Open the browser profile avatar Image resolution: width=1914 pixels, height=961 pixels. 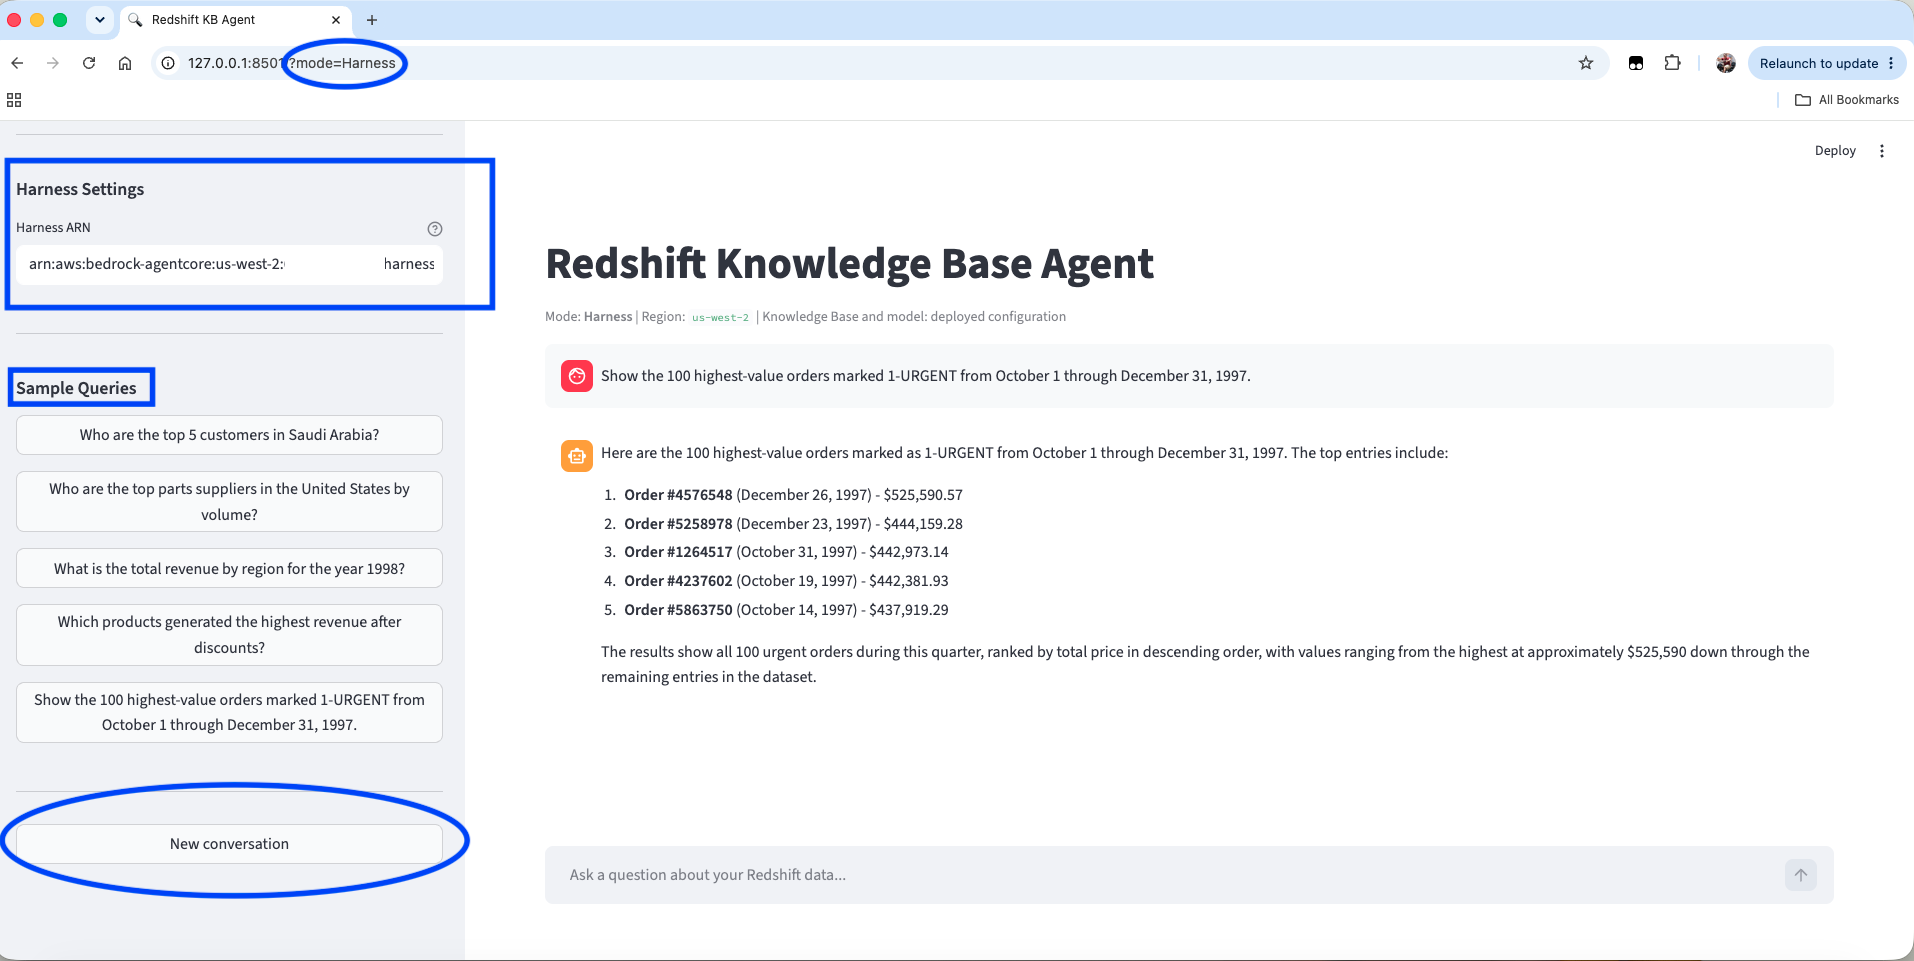coord(1726,63)
